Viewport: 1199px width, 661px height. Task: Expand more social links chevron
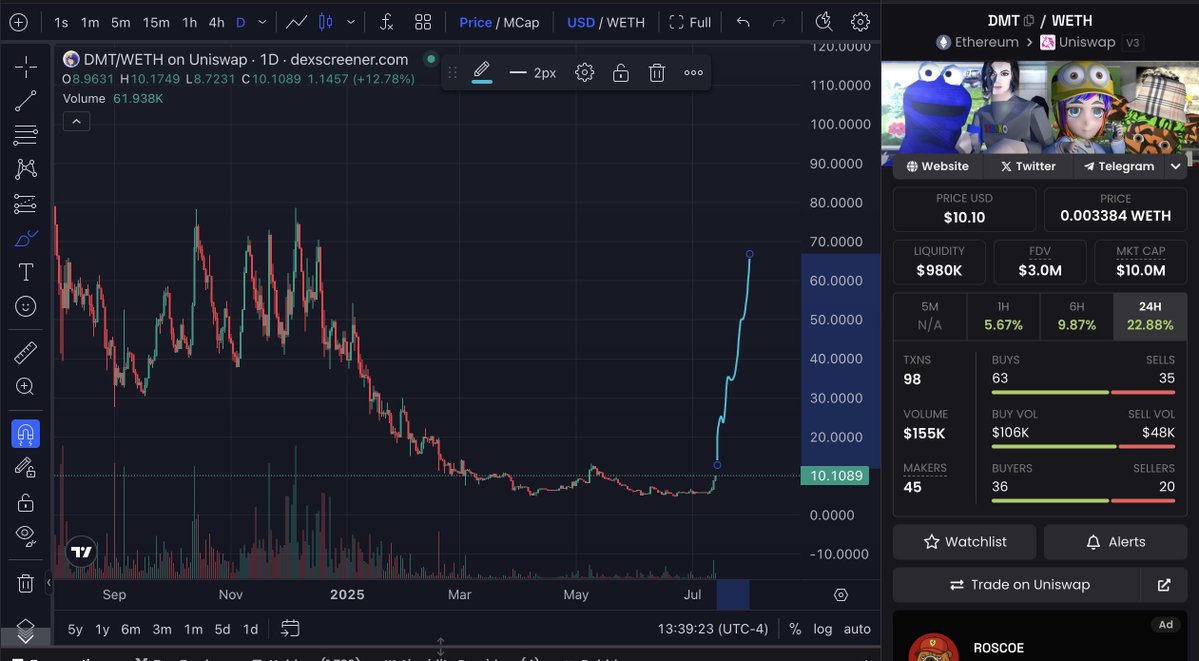(x=1176, y=166)
